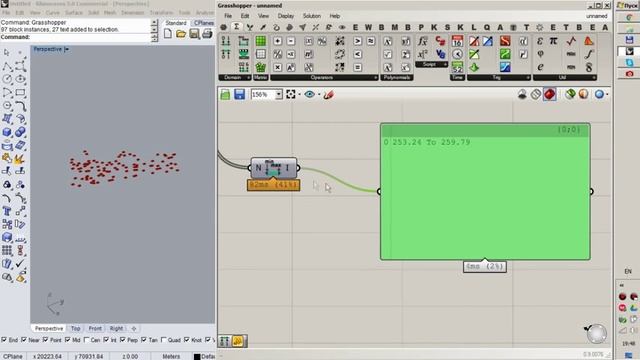
Task: Toggle the Near osnap checkbox
Action: pos(24,340)
